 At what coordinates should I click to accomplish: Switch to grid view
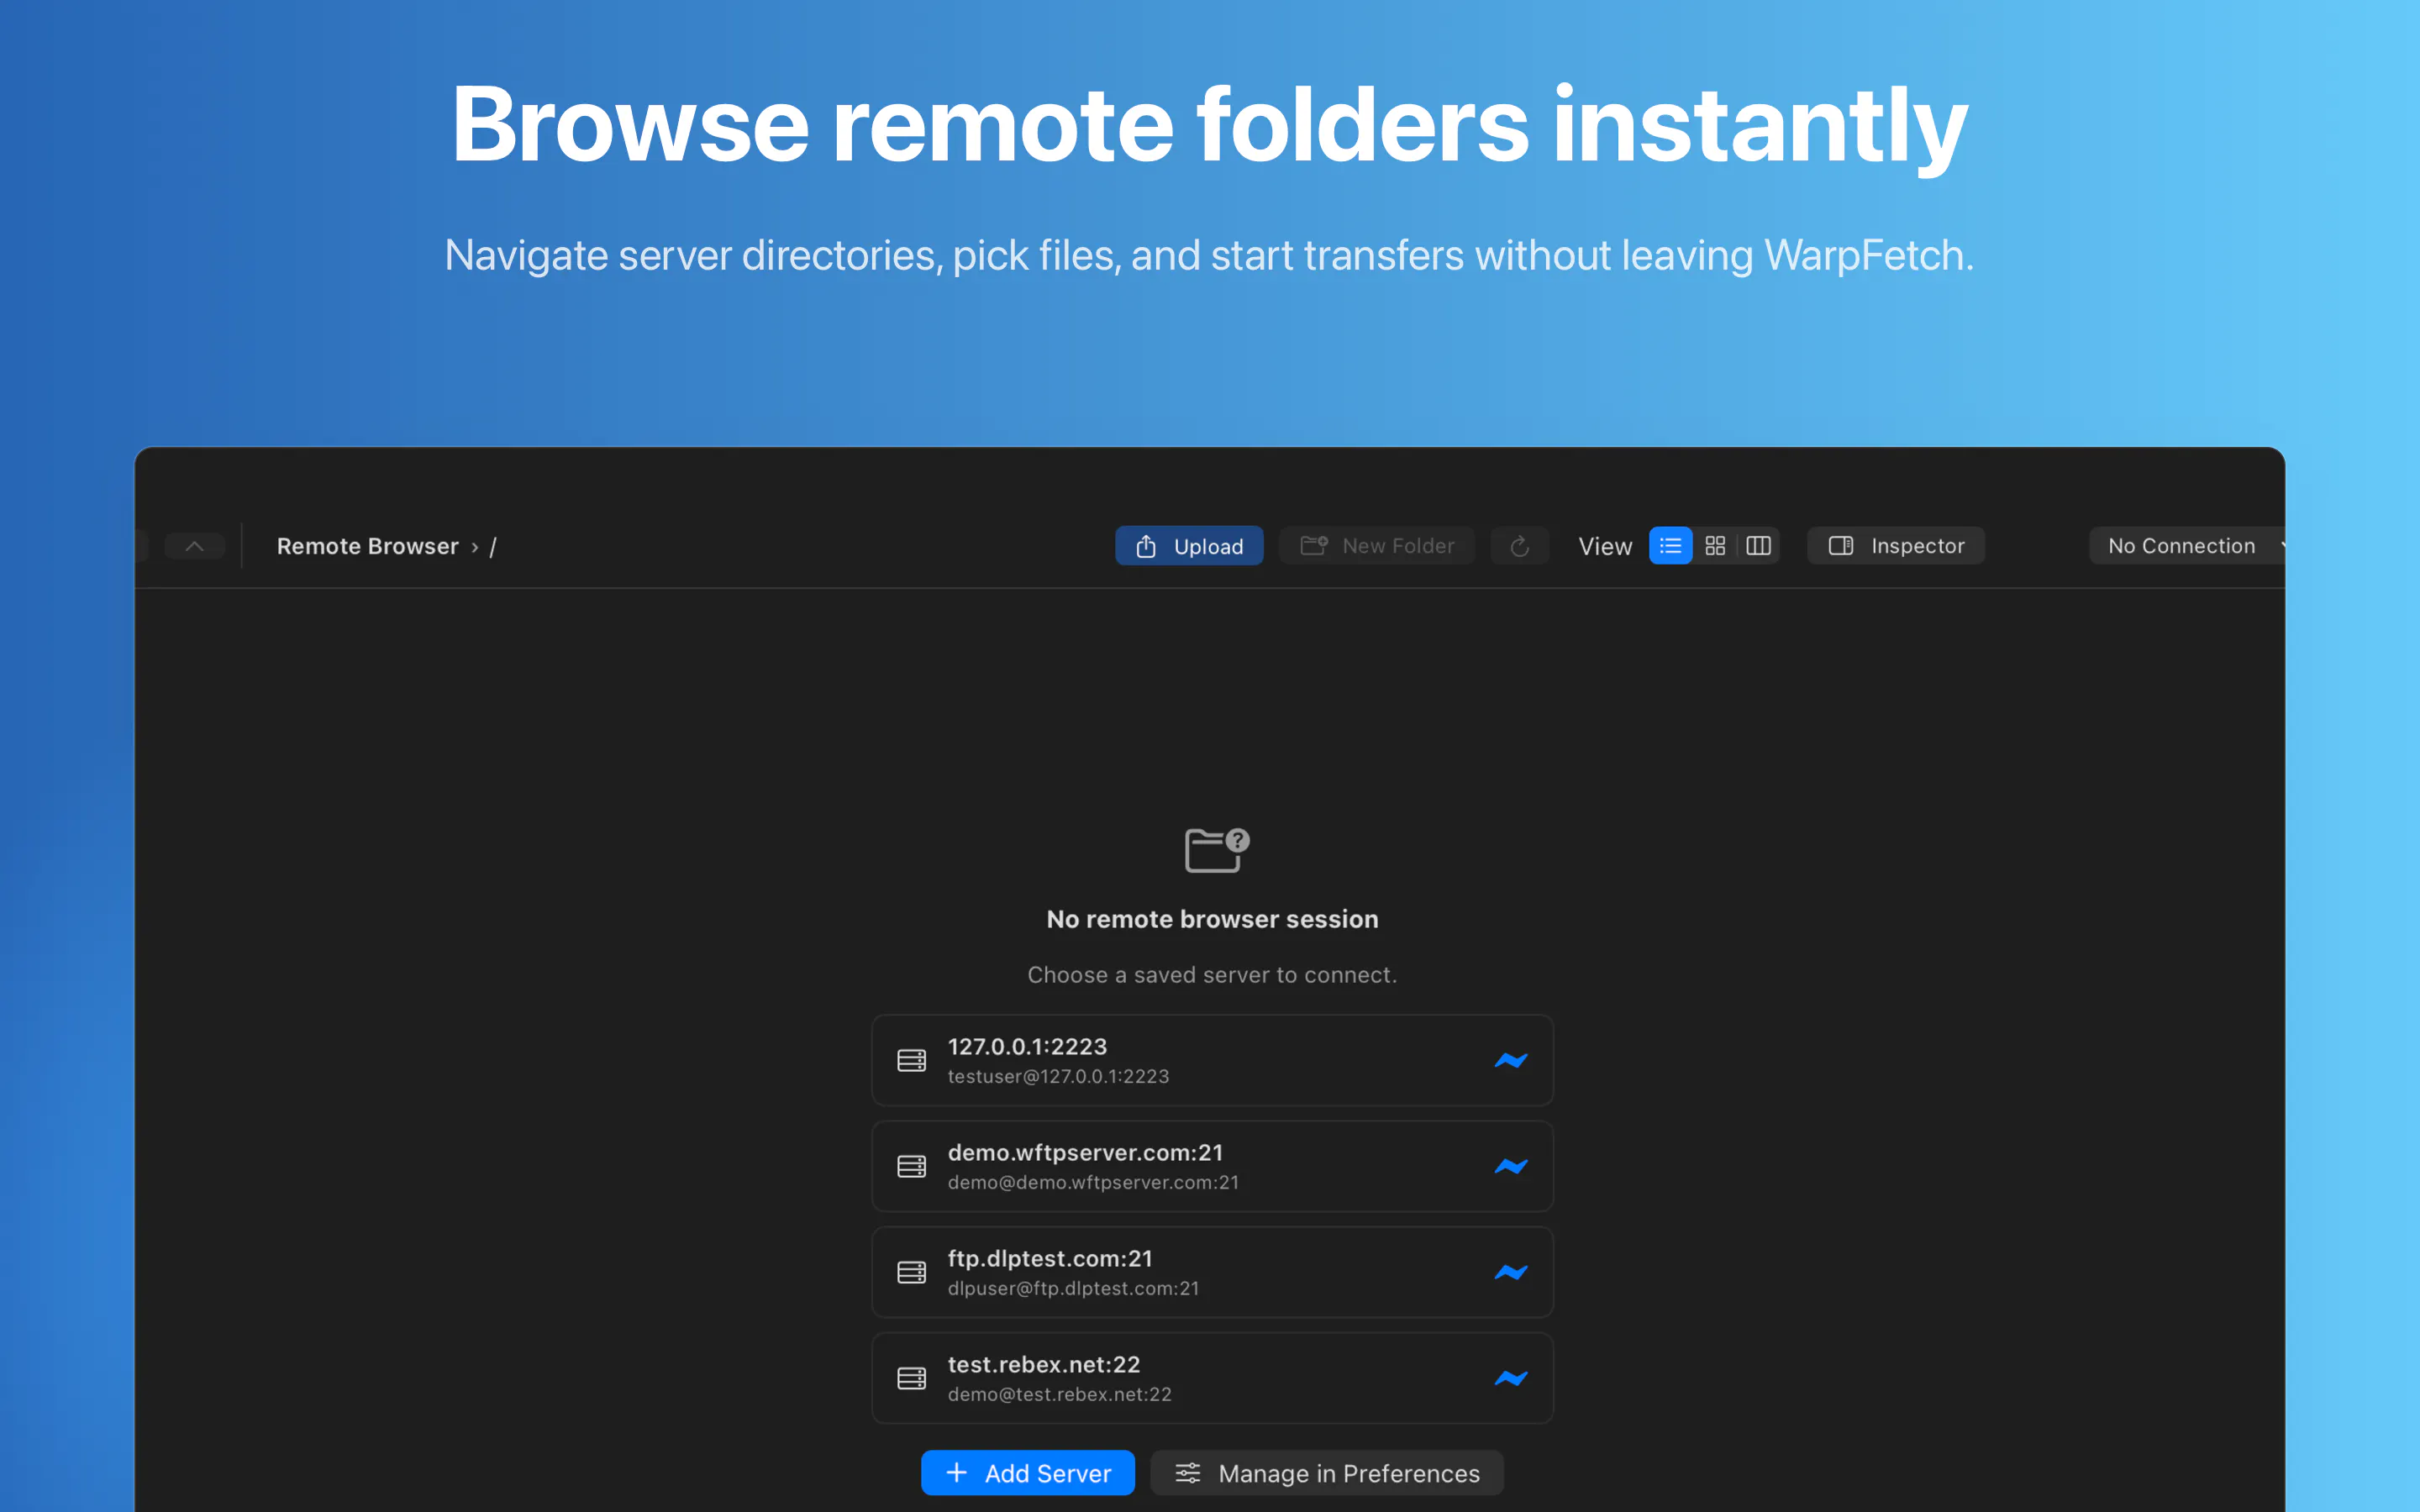click(x=1715, y=546)
